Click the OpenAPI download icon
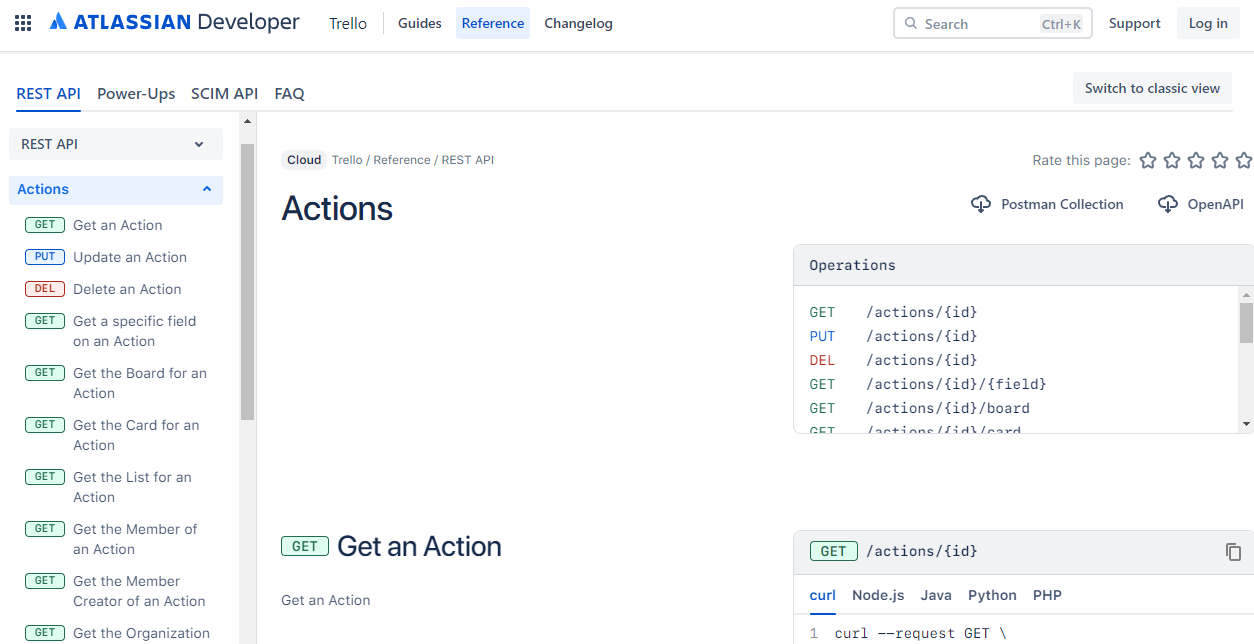 click(1167, 204)
